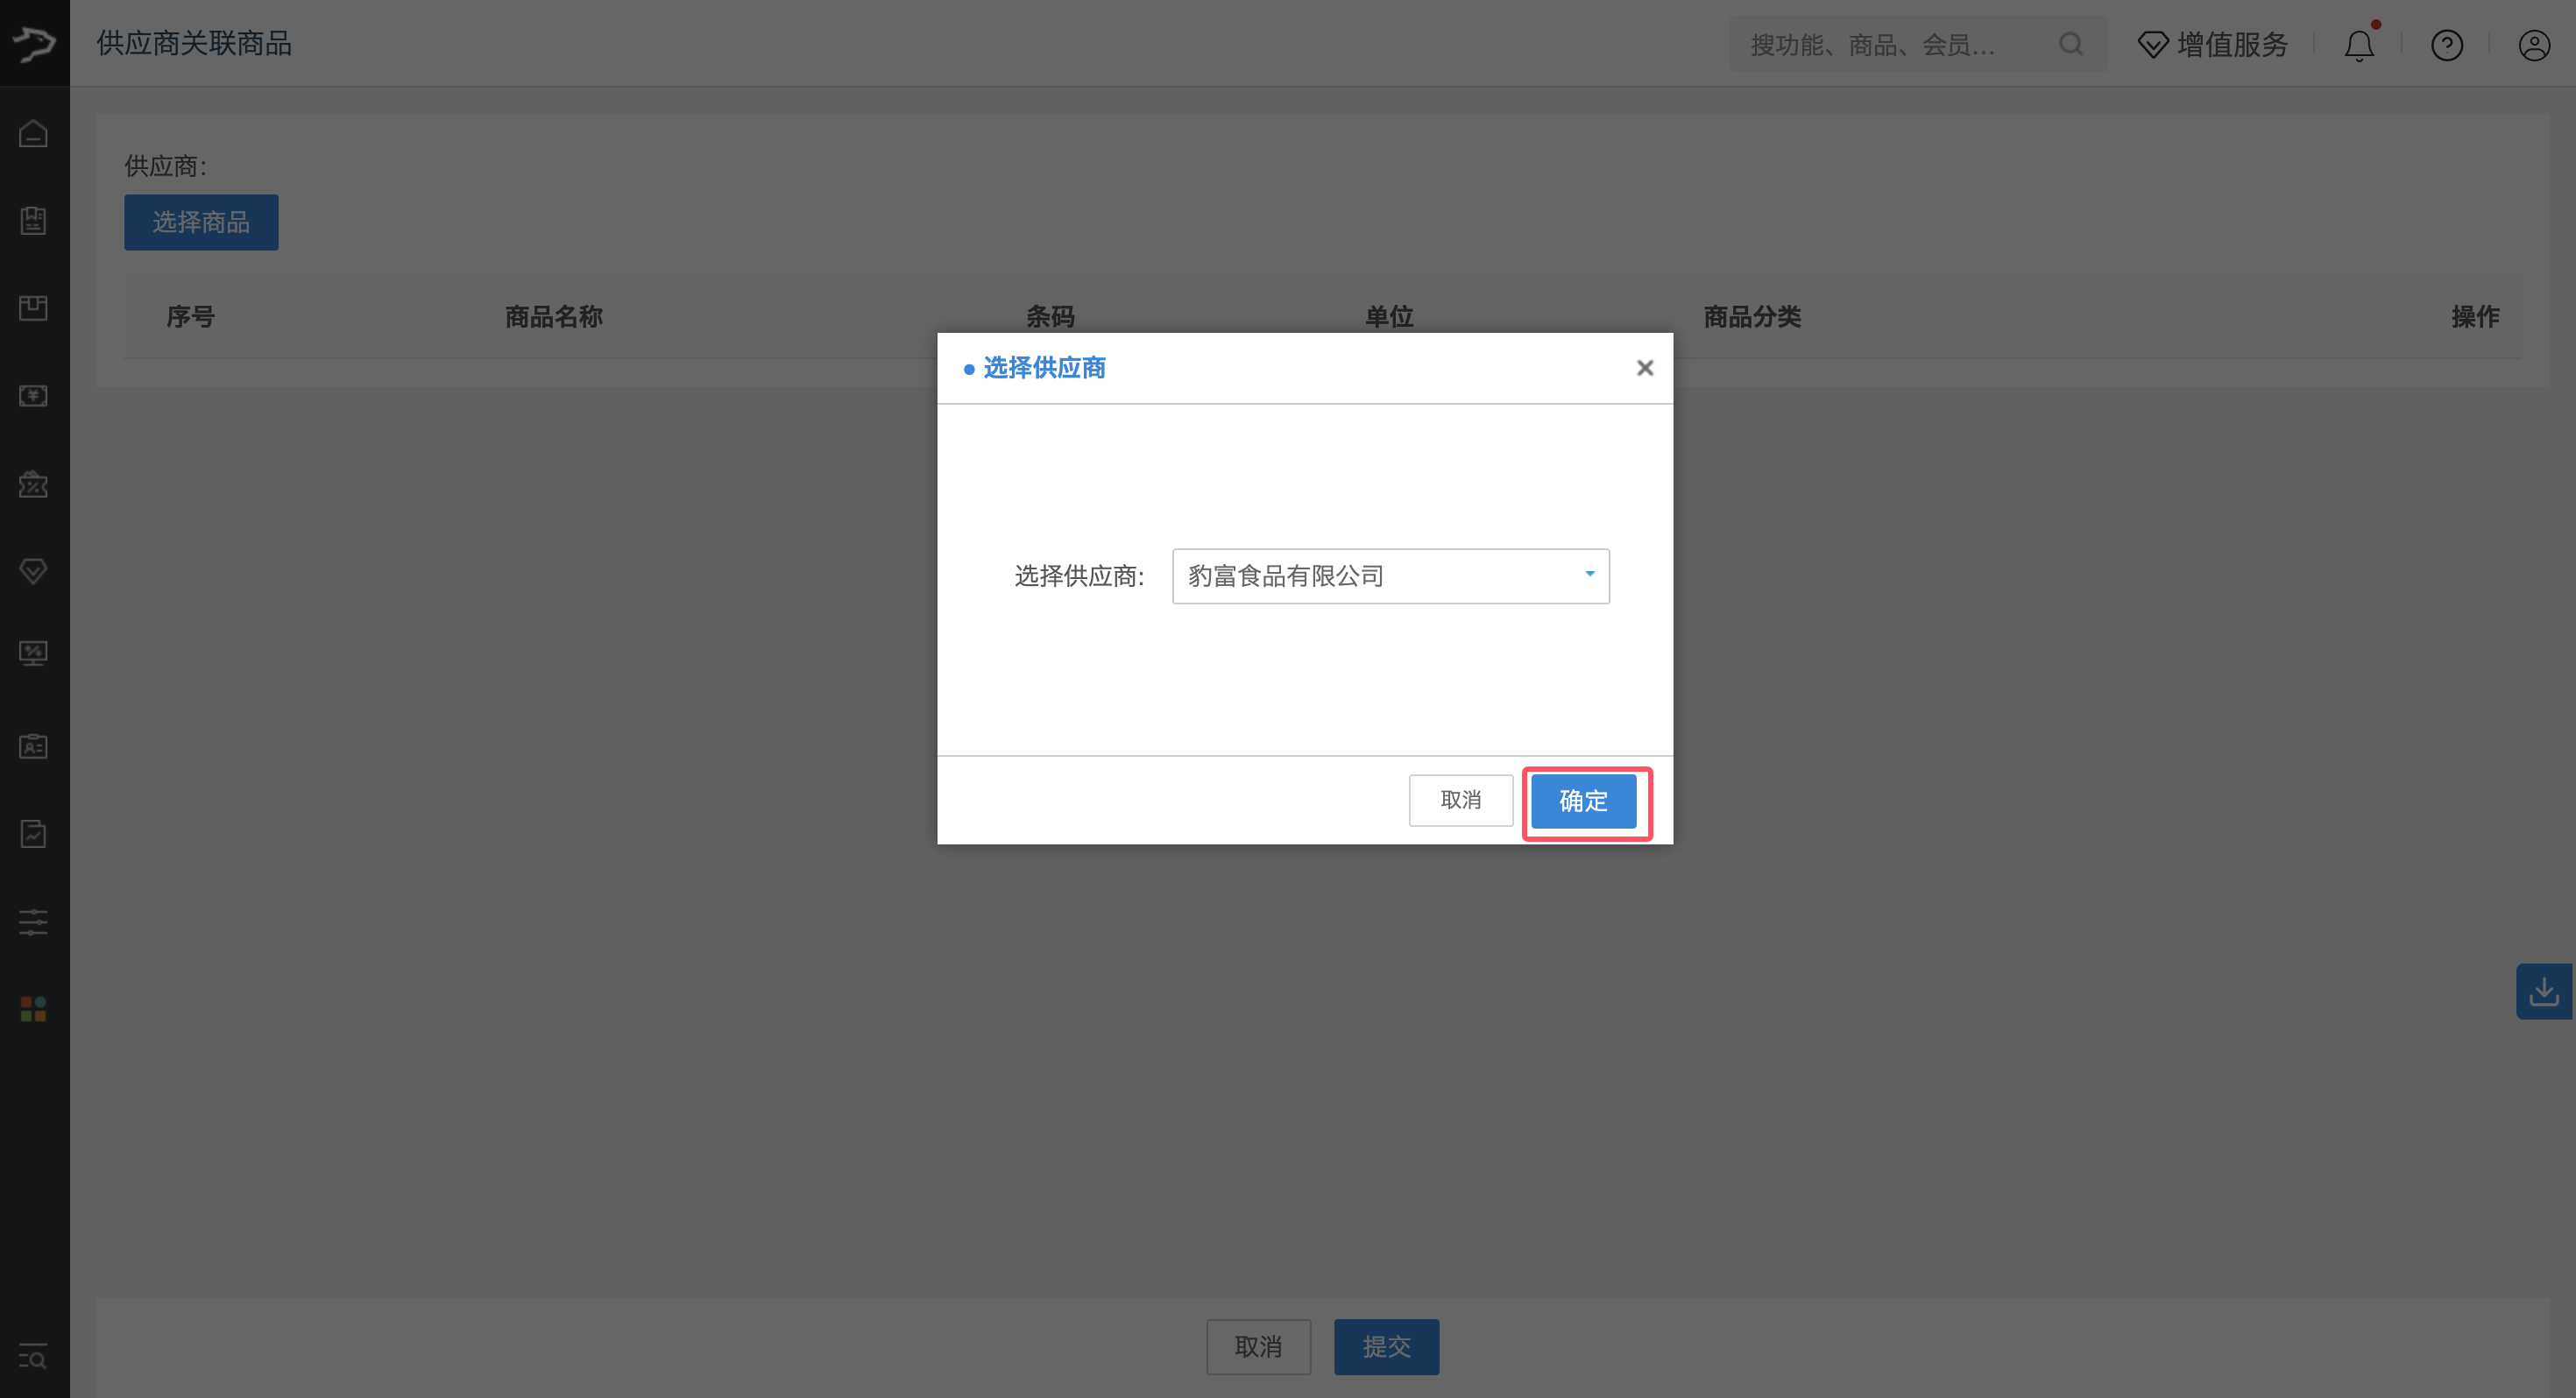Click the 商品名称 column header

tap(554, 317)
